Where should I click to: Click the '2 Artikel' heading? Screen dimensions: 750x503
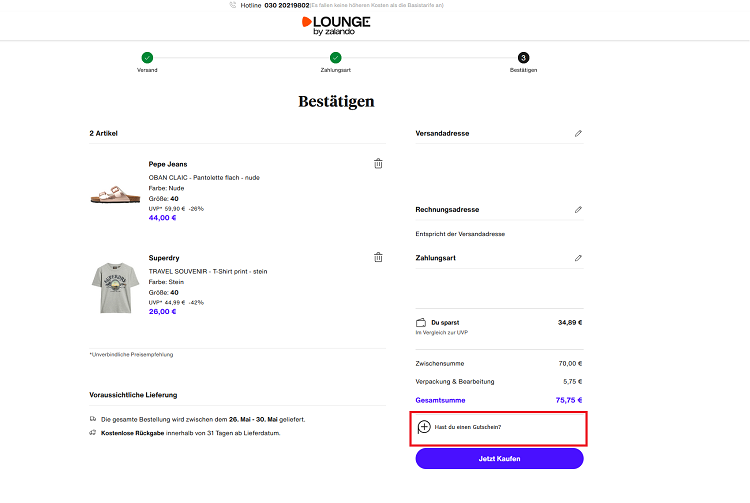pyautogui.click(x=103, y=133)
